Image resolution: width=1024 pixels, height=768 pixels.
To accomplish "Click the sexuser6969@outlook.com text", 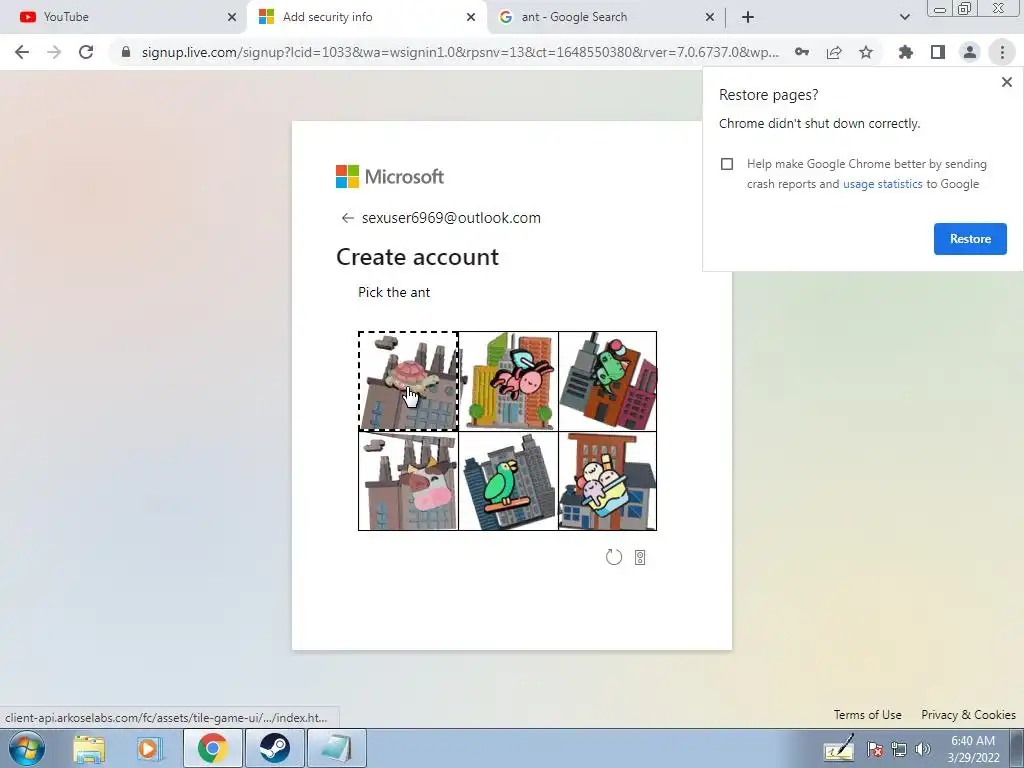I will click(451, 218).
